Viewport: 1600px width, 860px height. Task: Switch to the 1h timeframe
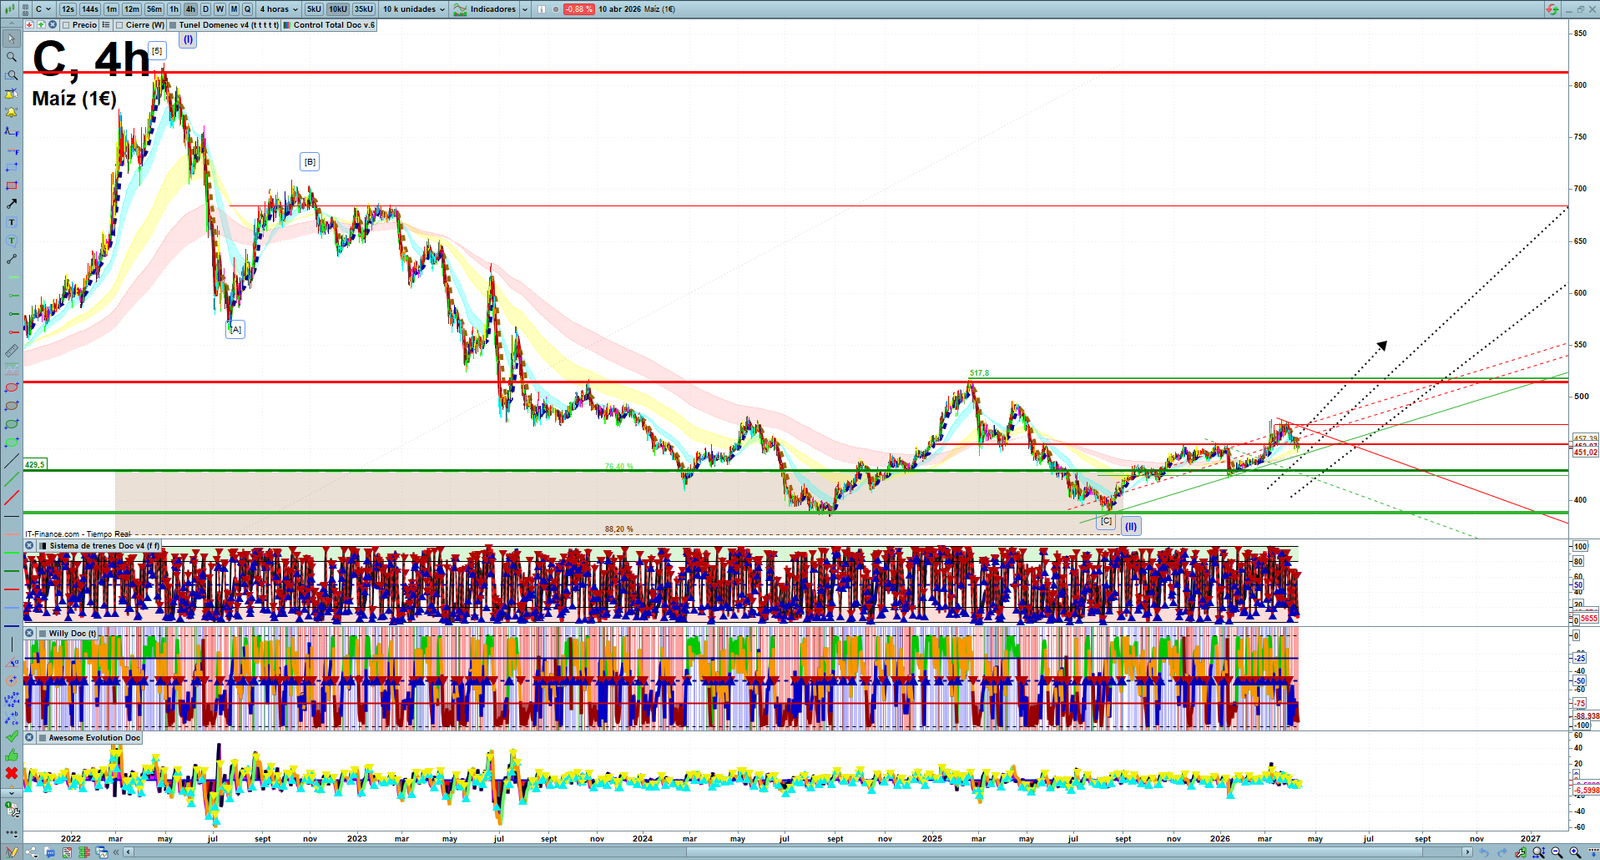(x=174, y=9)
